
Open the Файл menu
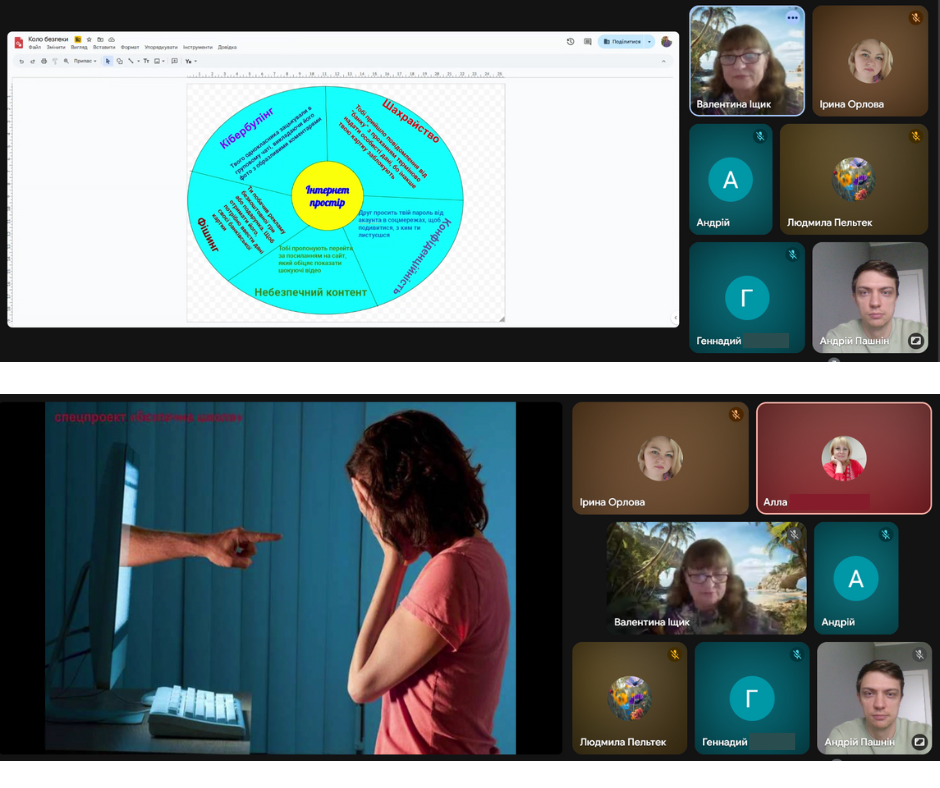pyautogui.click(x=35, y=47)
